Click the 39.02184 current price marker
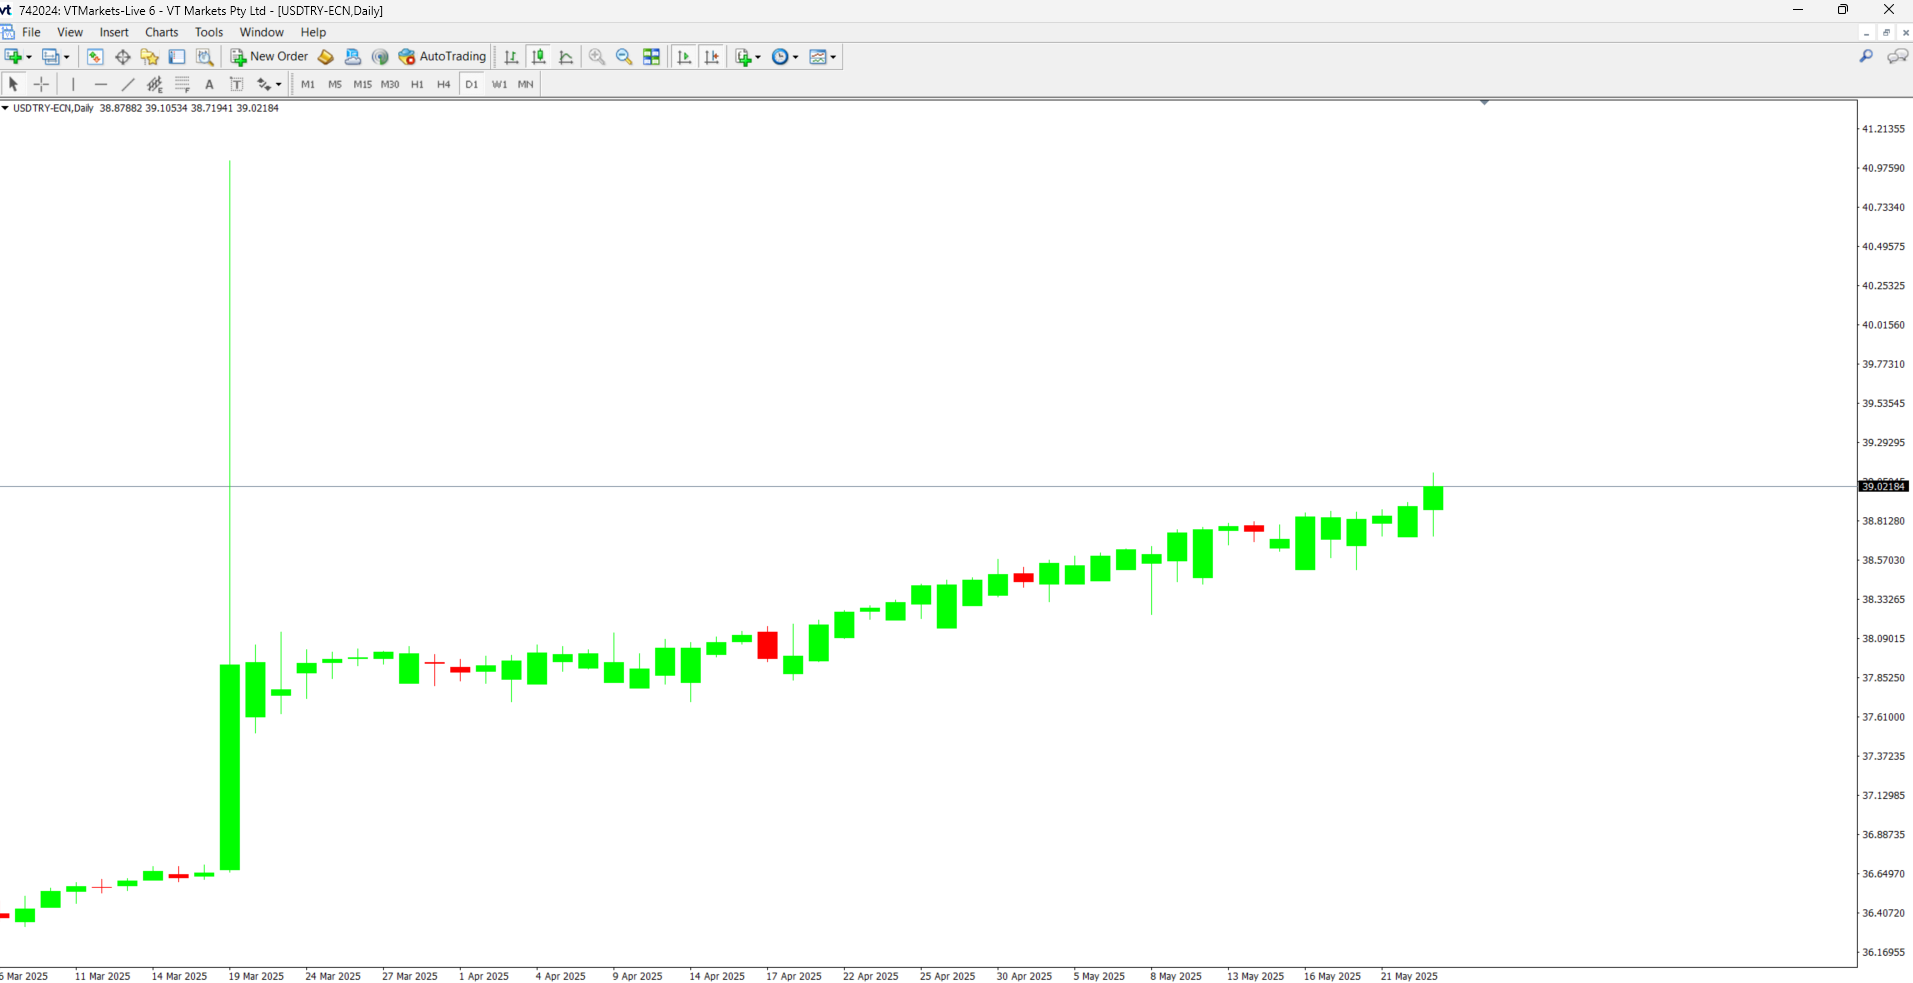Screen dimensions: 1913x983 1883,486
